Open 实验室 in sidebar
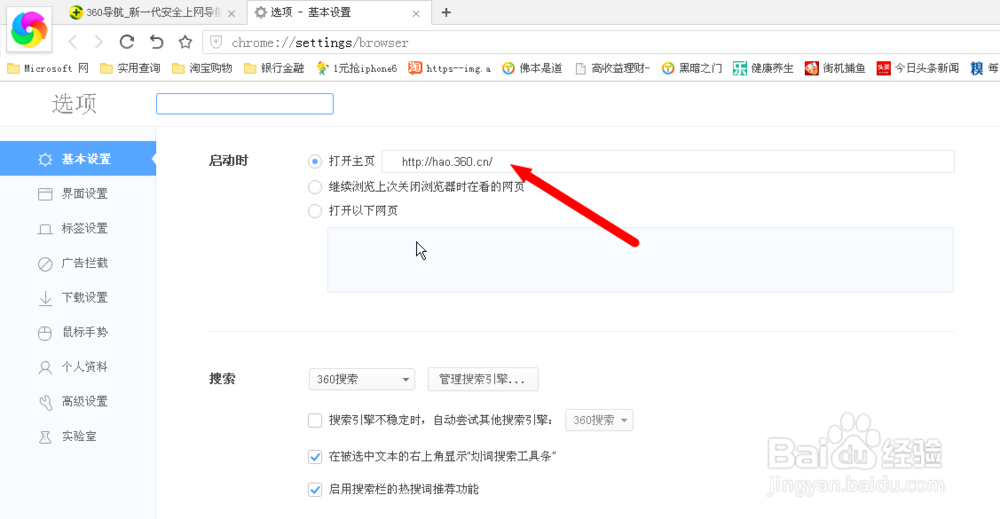Screen dimensions: 1000x519 point(78,436)
